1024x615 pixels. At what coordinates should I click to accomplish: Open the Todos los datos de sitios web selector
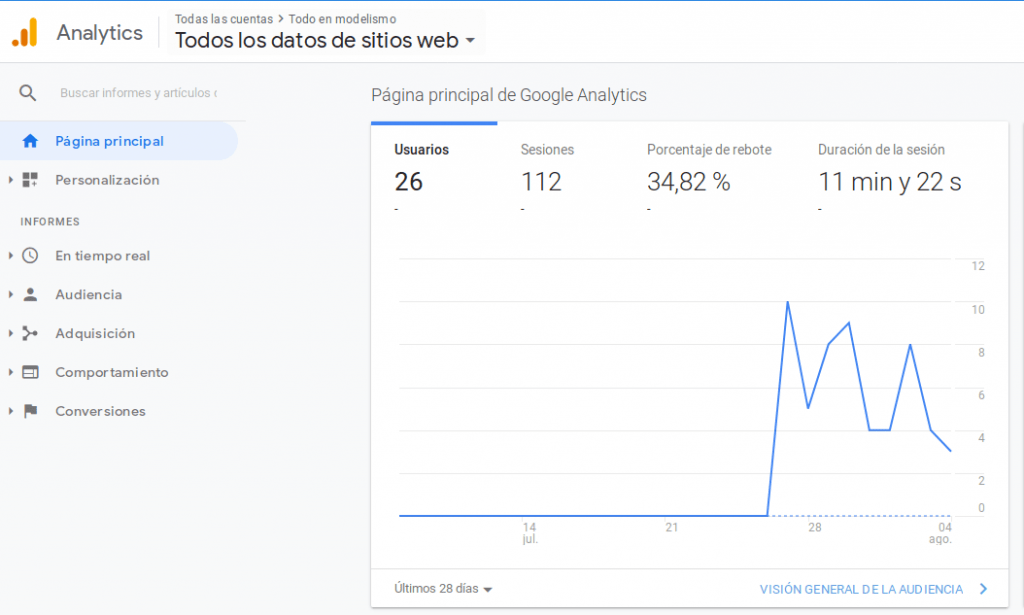[x=325, y=40]
